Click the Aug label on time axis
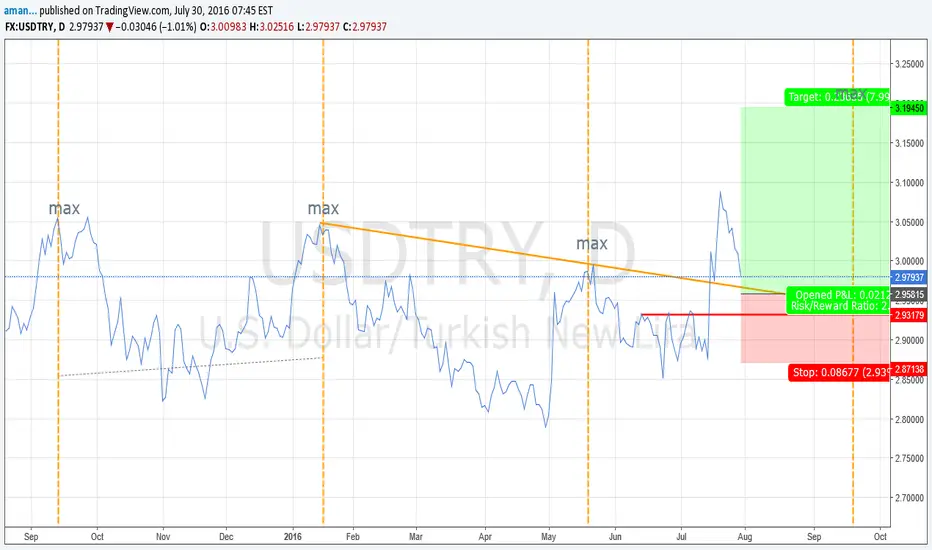The image size is (932, 550). click(x=745, y=536)
